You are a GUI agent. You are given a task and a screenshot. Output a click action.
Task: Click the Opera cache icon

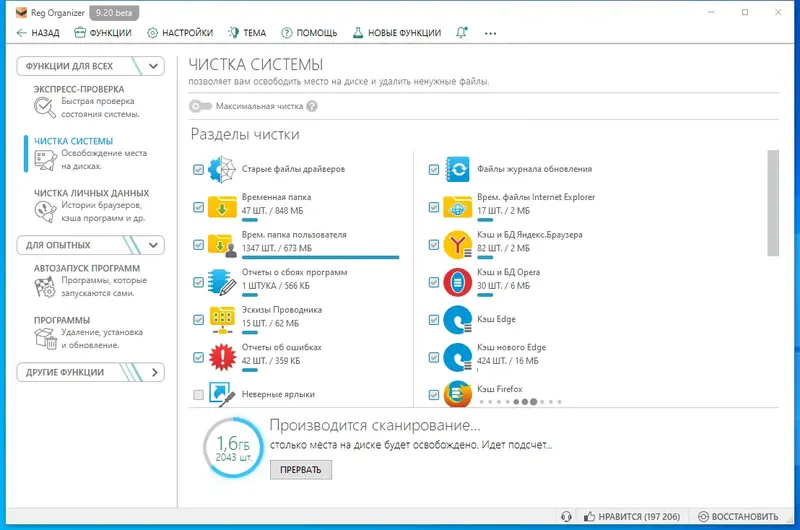coord(457,282)
